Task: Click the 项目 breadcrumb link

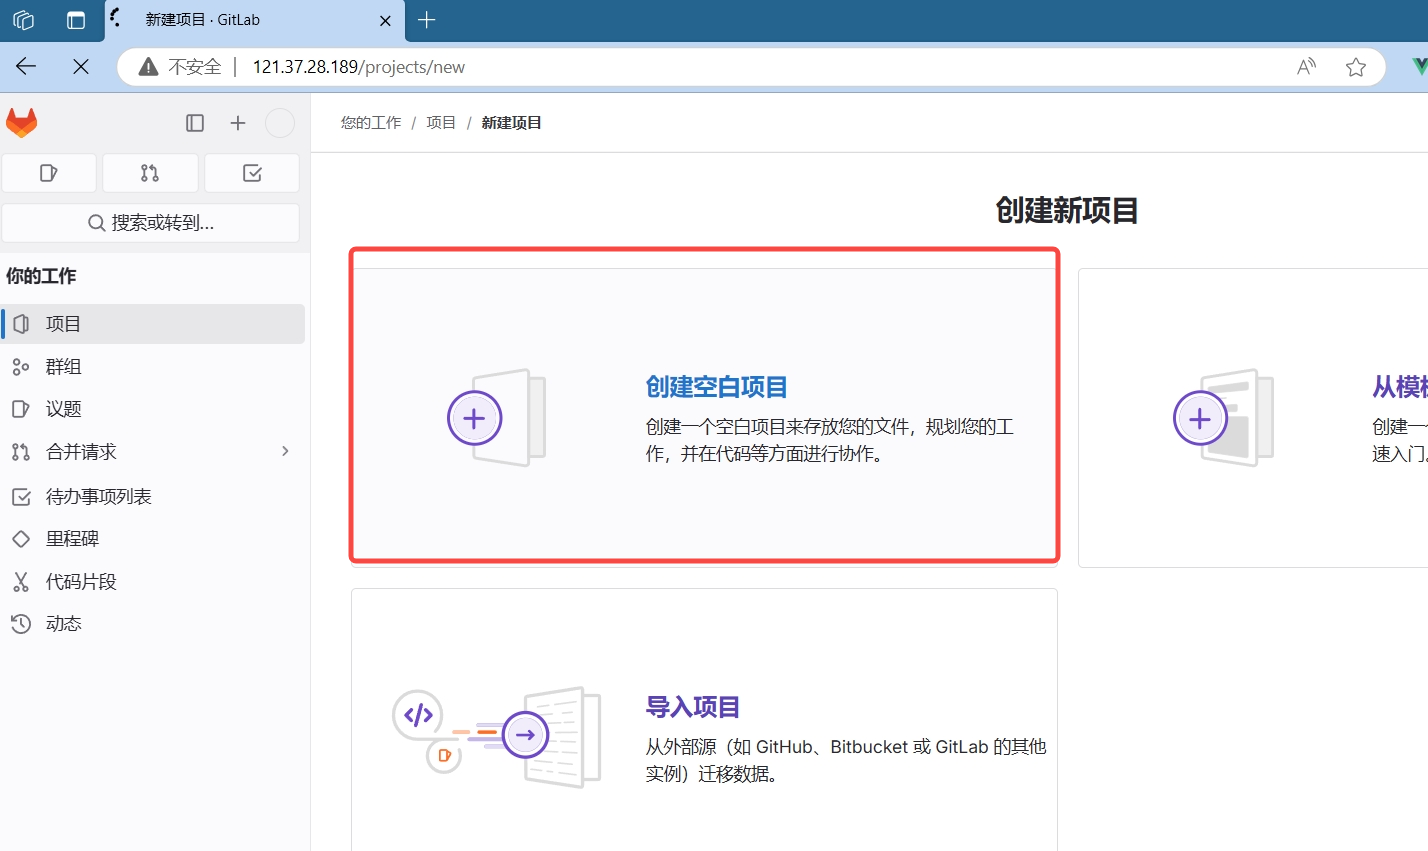Action: 441,123
